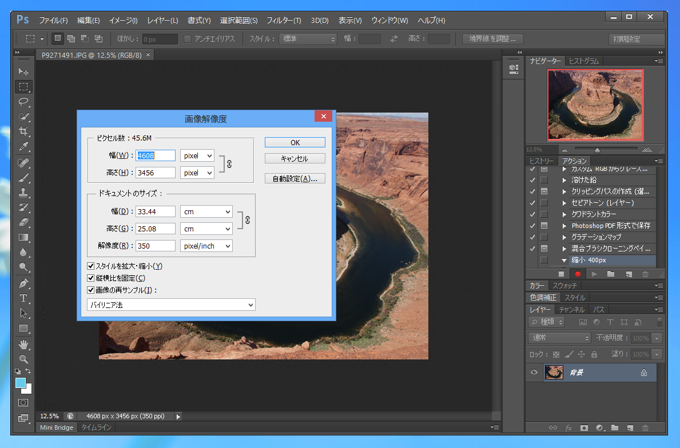This screenshot has width=680, height=448.
Task: Select the Zoom tool
Action: tap(23, 359)
